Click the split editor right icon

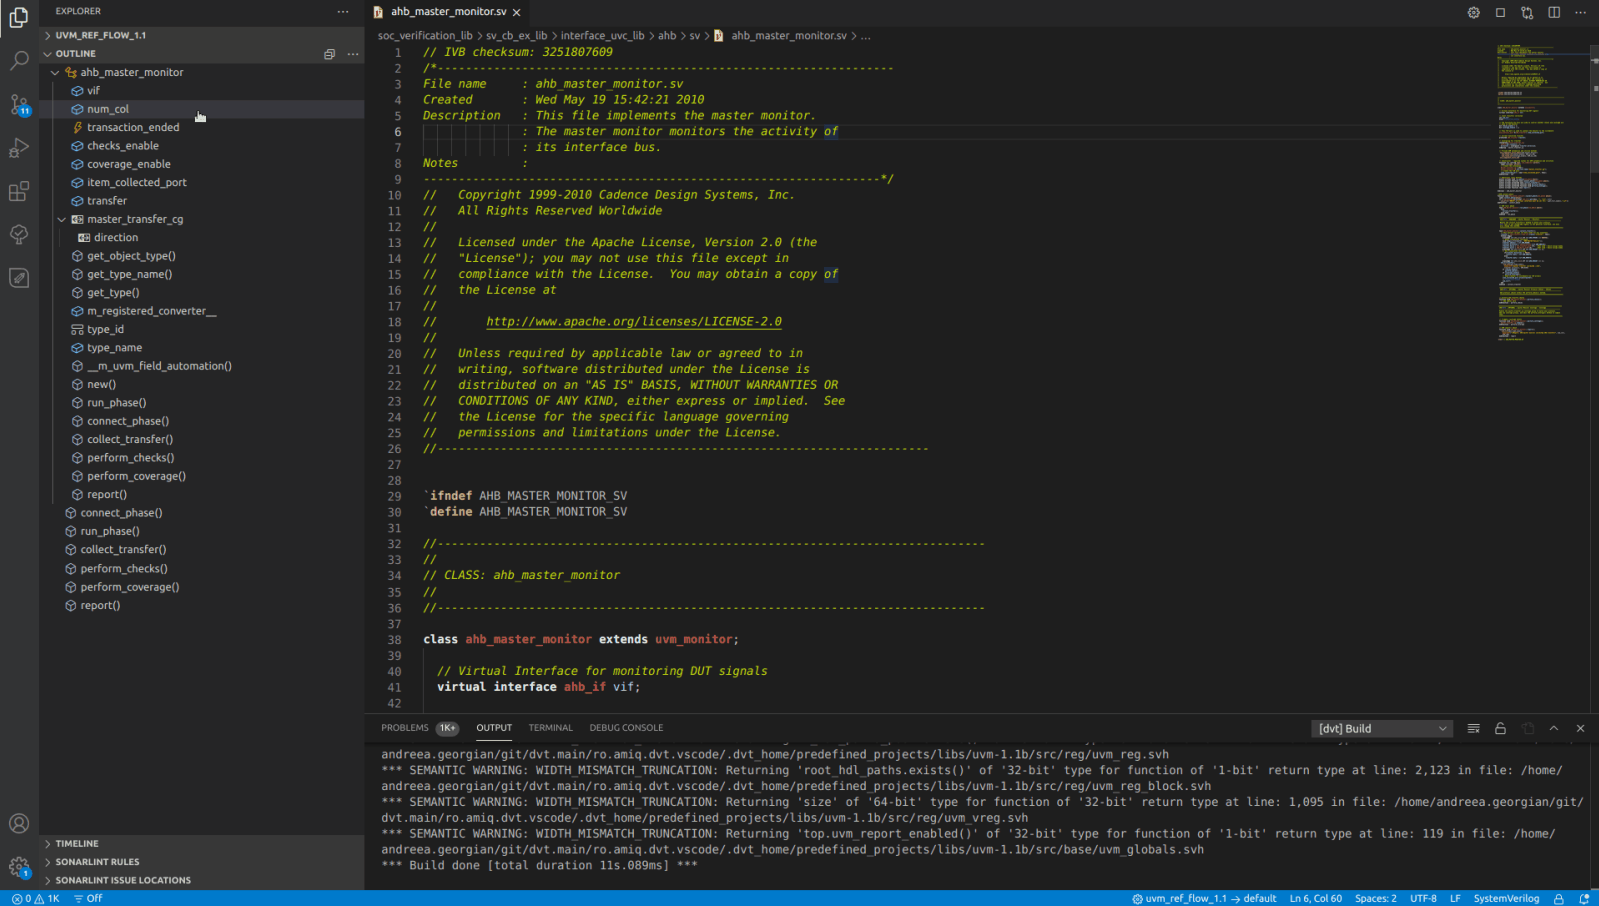click(x=1554, y=12)
